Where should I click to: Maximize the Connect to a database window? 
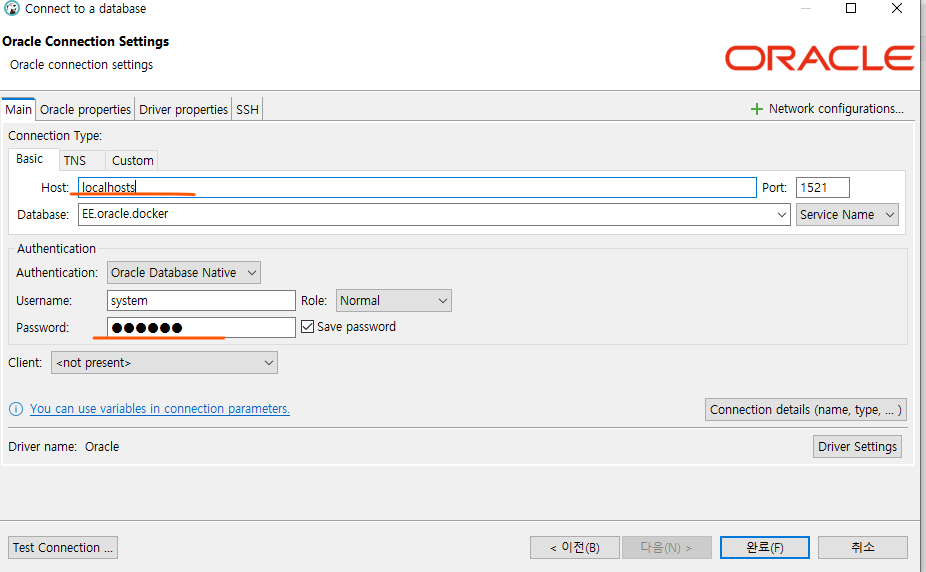[851, 8]
